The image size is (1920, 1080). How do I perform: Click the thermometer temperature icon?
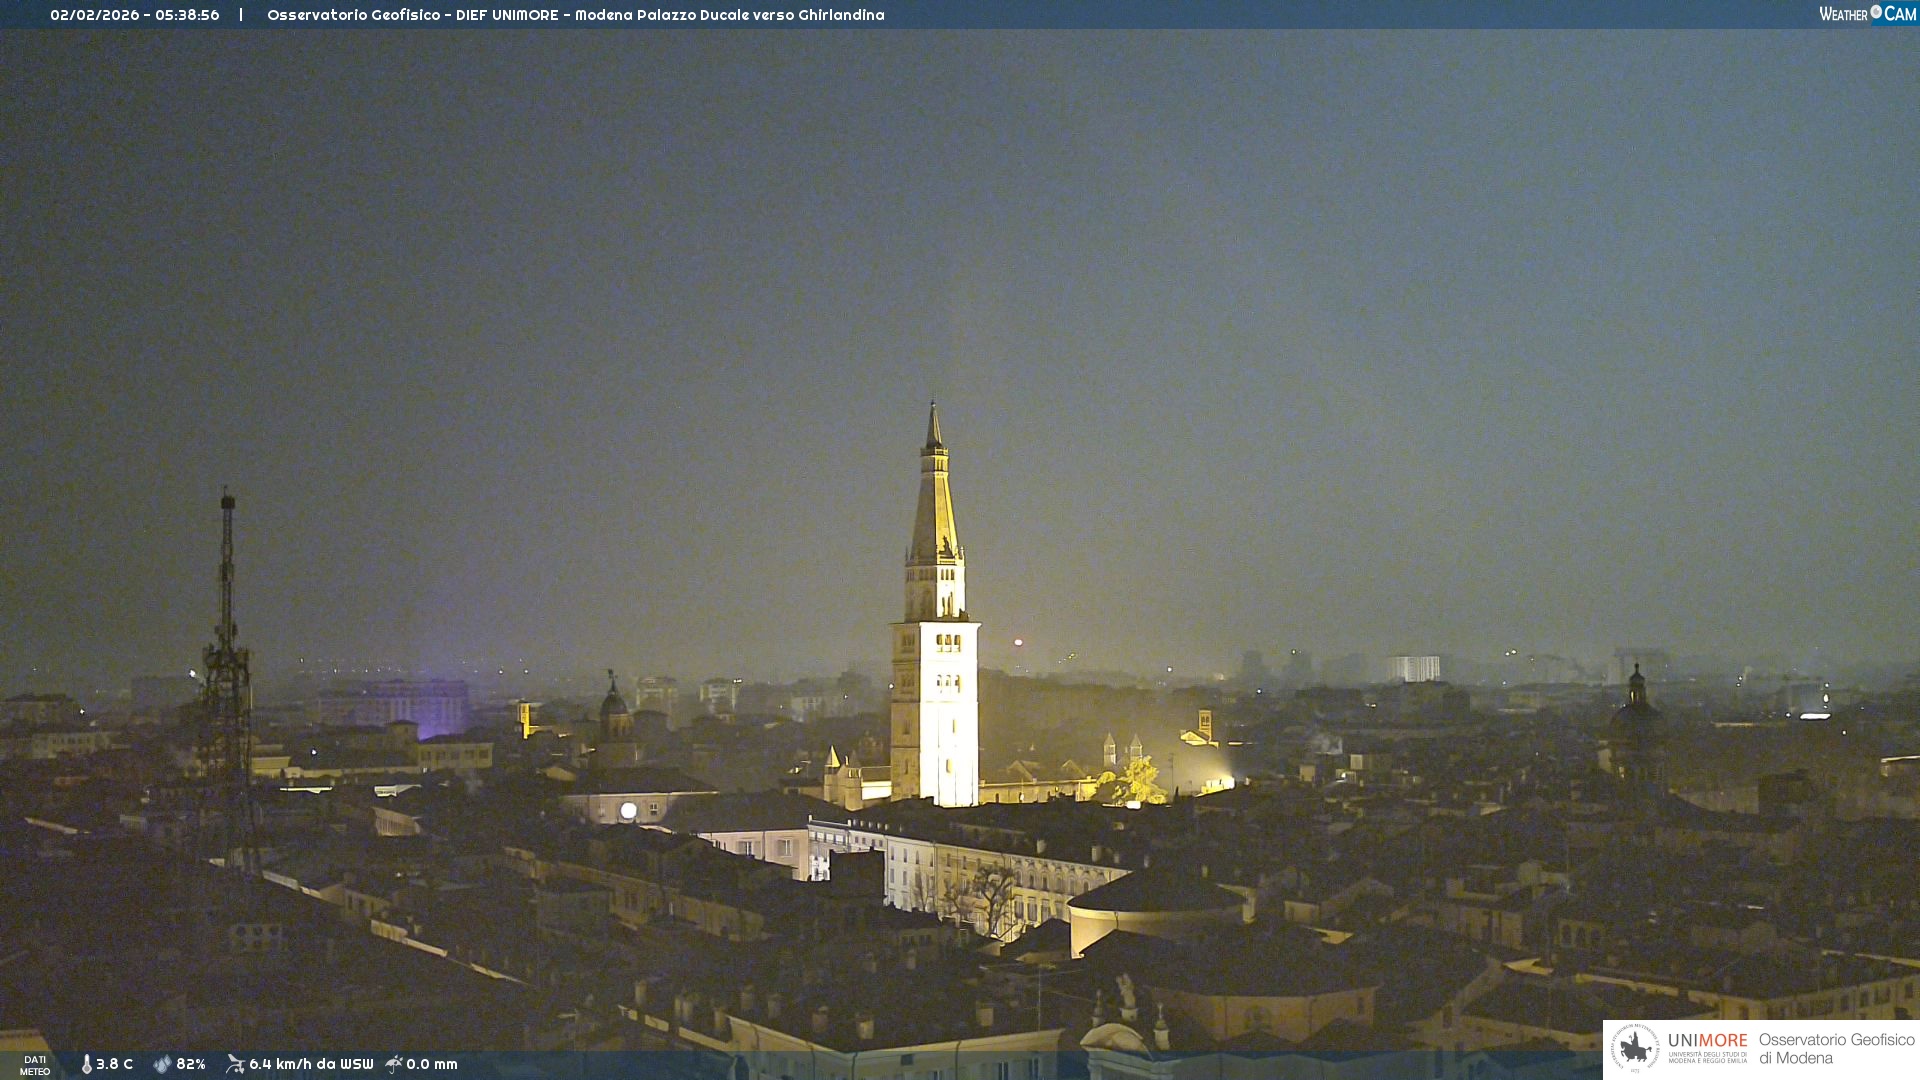tap(87, 1064)
